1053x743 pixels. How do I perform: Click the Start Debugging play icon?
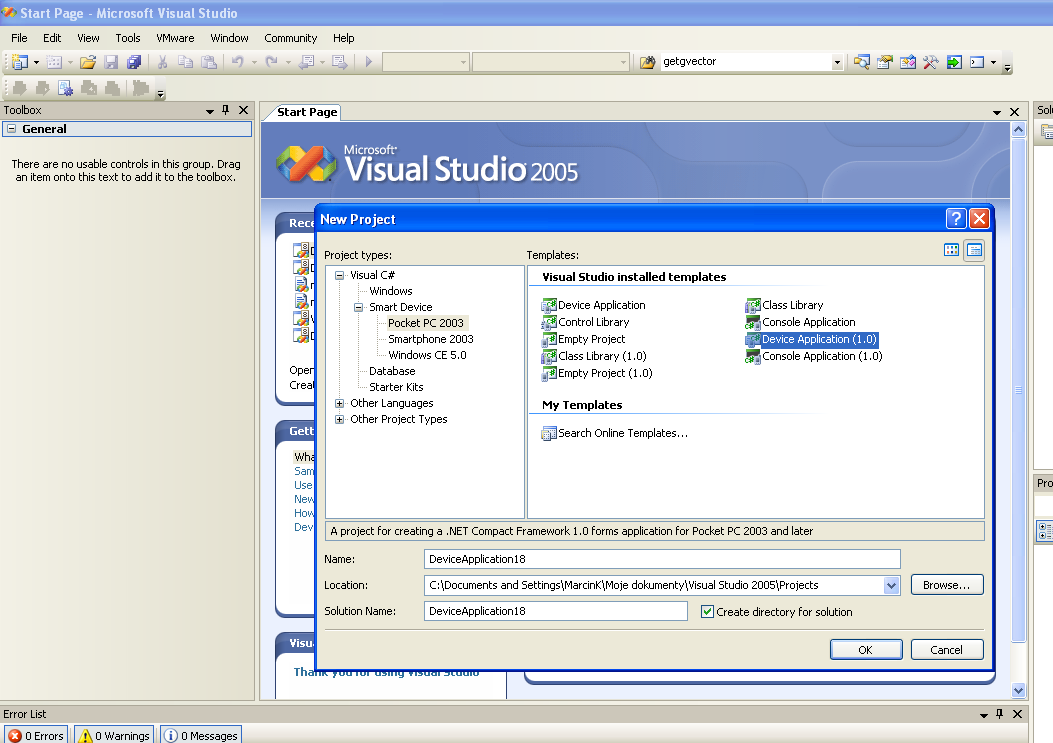click(x=369, y=62)
